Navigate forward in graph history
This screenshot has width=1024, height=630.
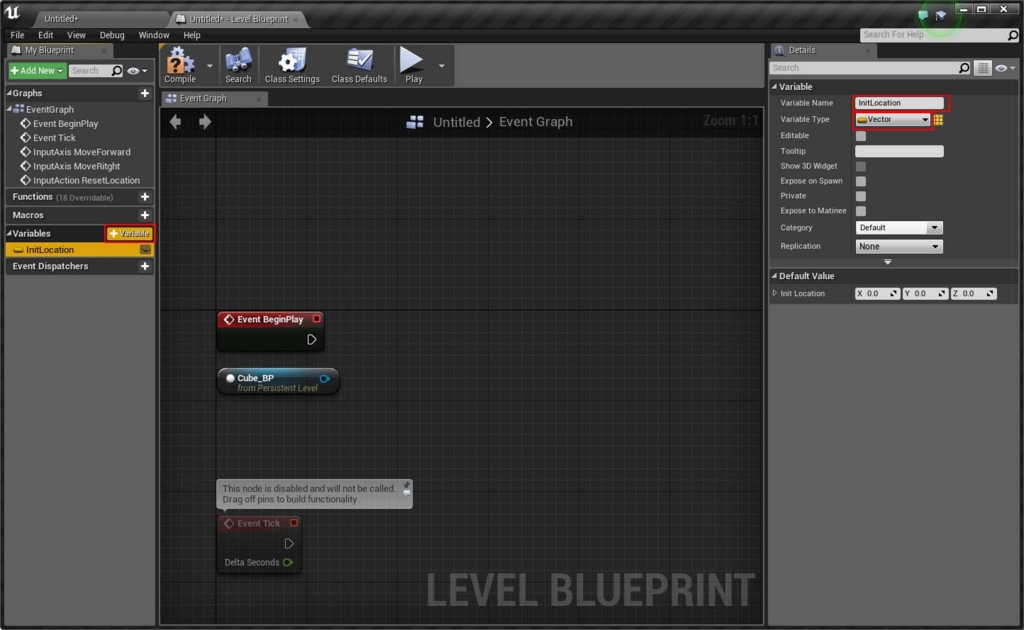click(205, 121)
